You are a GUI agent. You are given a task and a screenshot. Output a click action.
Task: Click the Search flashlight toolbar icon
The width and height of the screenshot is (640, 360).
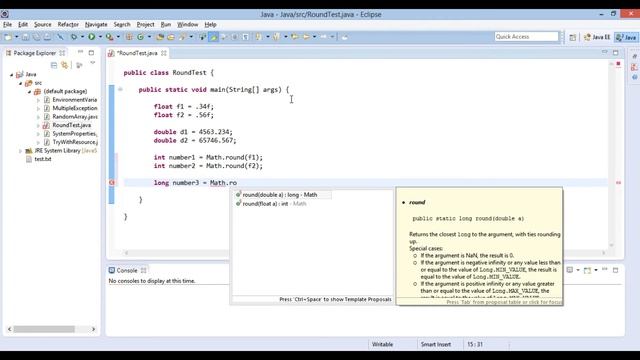coord(182,37)
